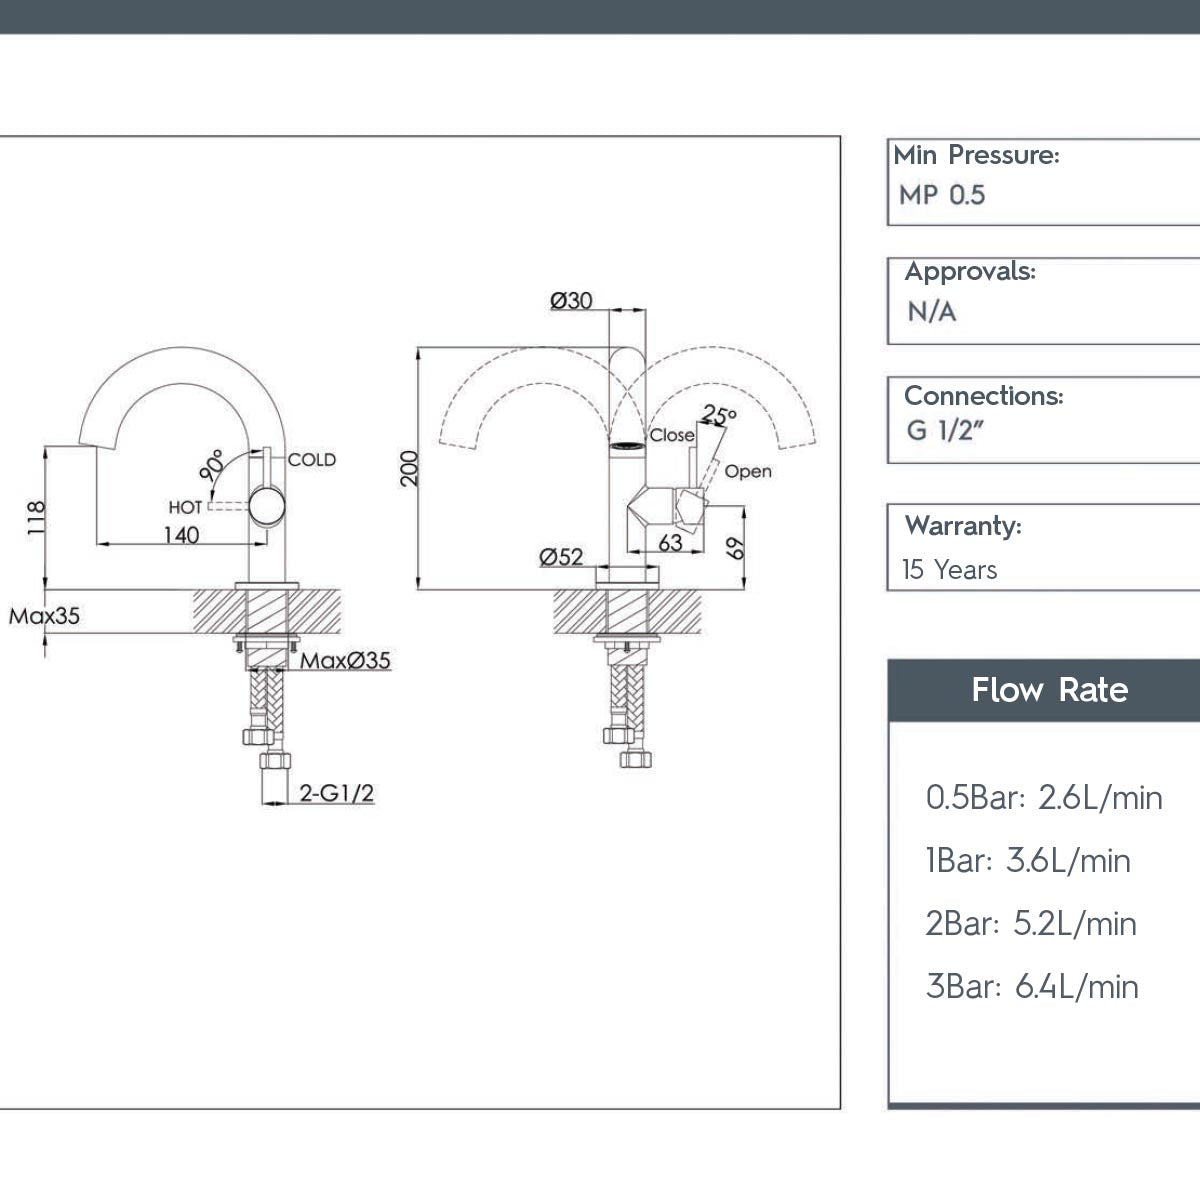Image resolution: width=1200 pixels, height=1200 pixels.
Task: Click the 'MaxØ35' hole diameter label
Action: coord(346,661)
